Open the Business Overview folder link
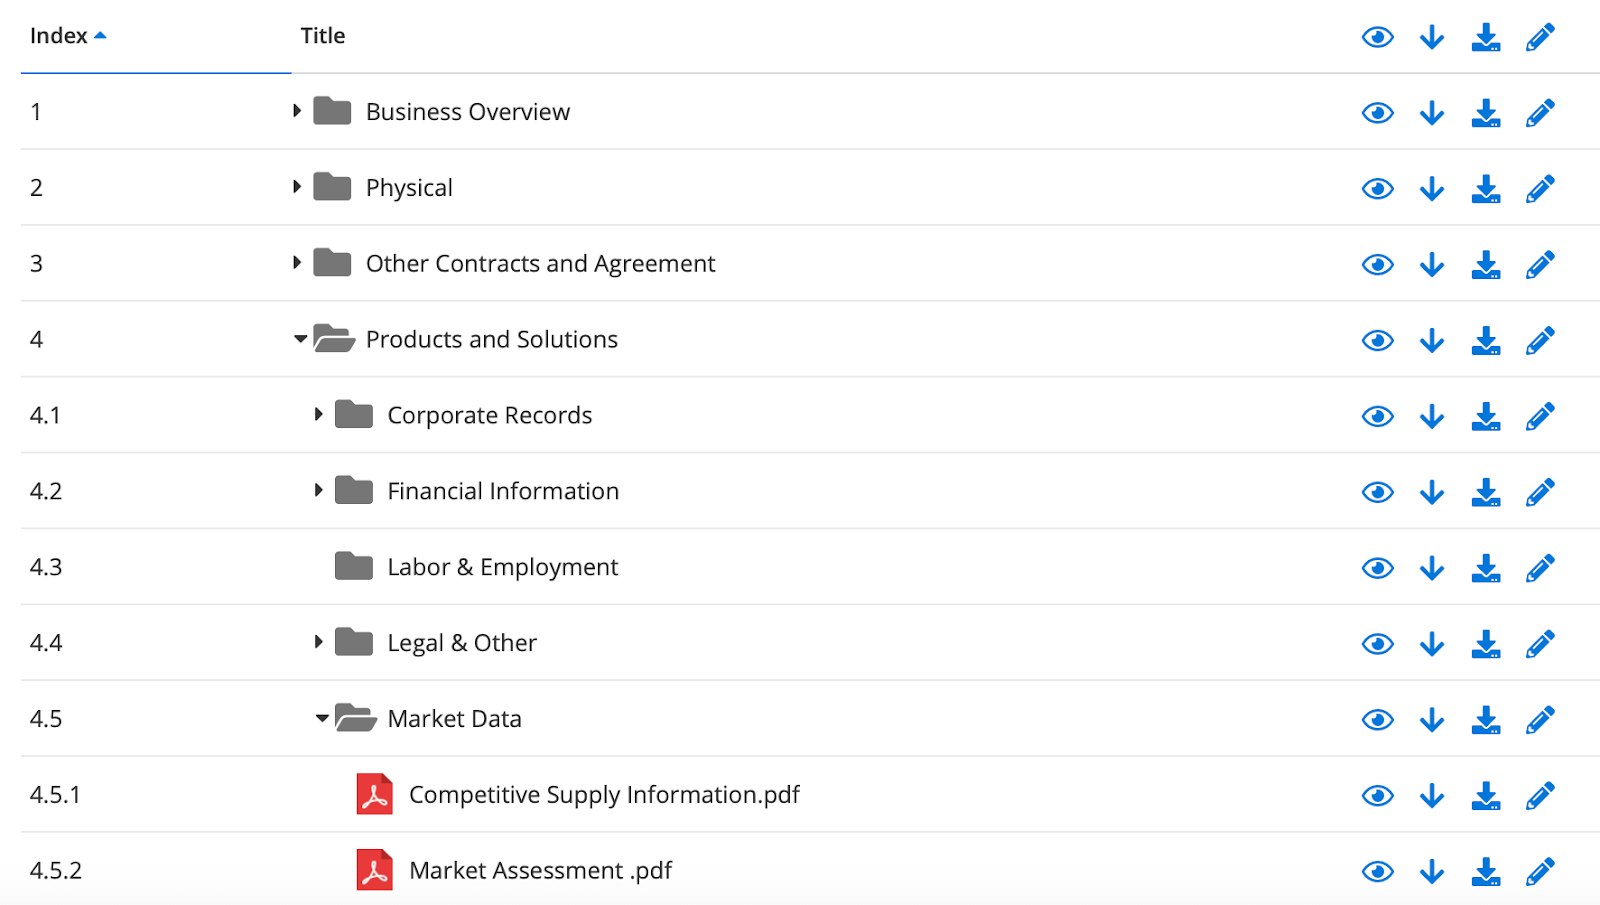Image resolution: width=1600 pixels, height=905 pixels. tap(468, 112)
